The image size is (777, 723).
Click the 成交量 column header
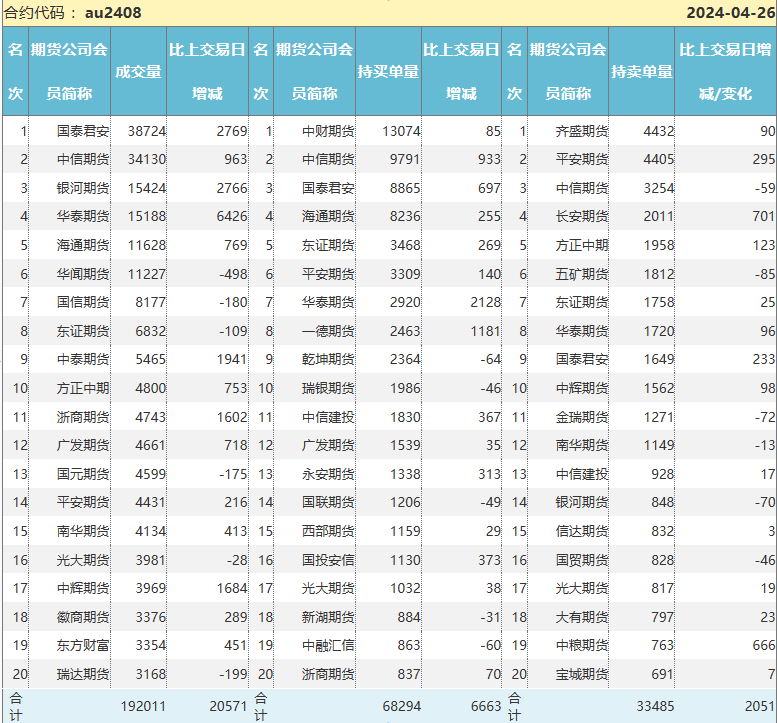(x=138, y=71)
